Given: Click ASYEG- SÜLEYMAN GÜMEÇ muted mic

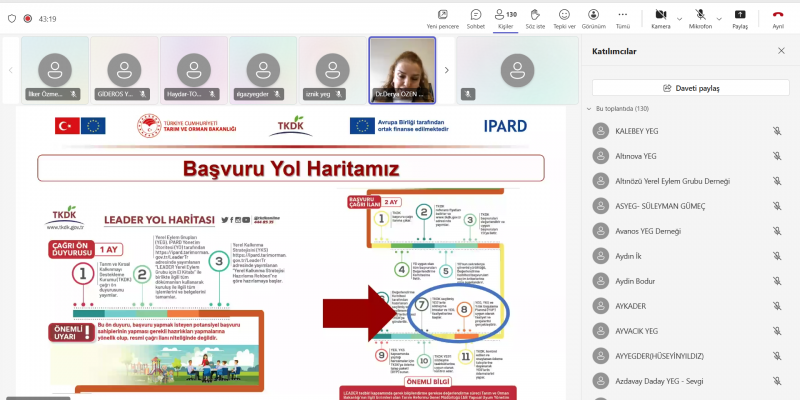Looking at the screenshot, I should pyautogui.click(x=777, y=206).
